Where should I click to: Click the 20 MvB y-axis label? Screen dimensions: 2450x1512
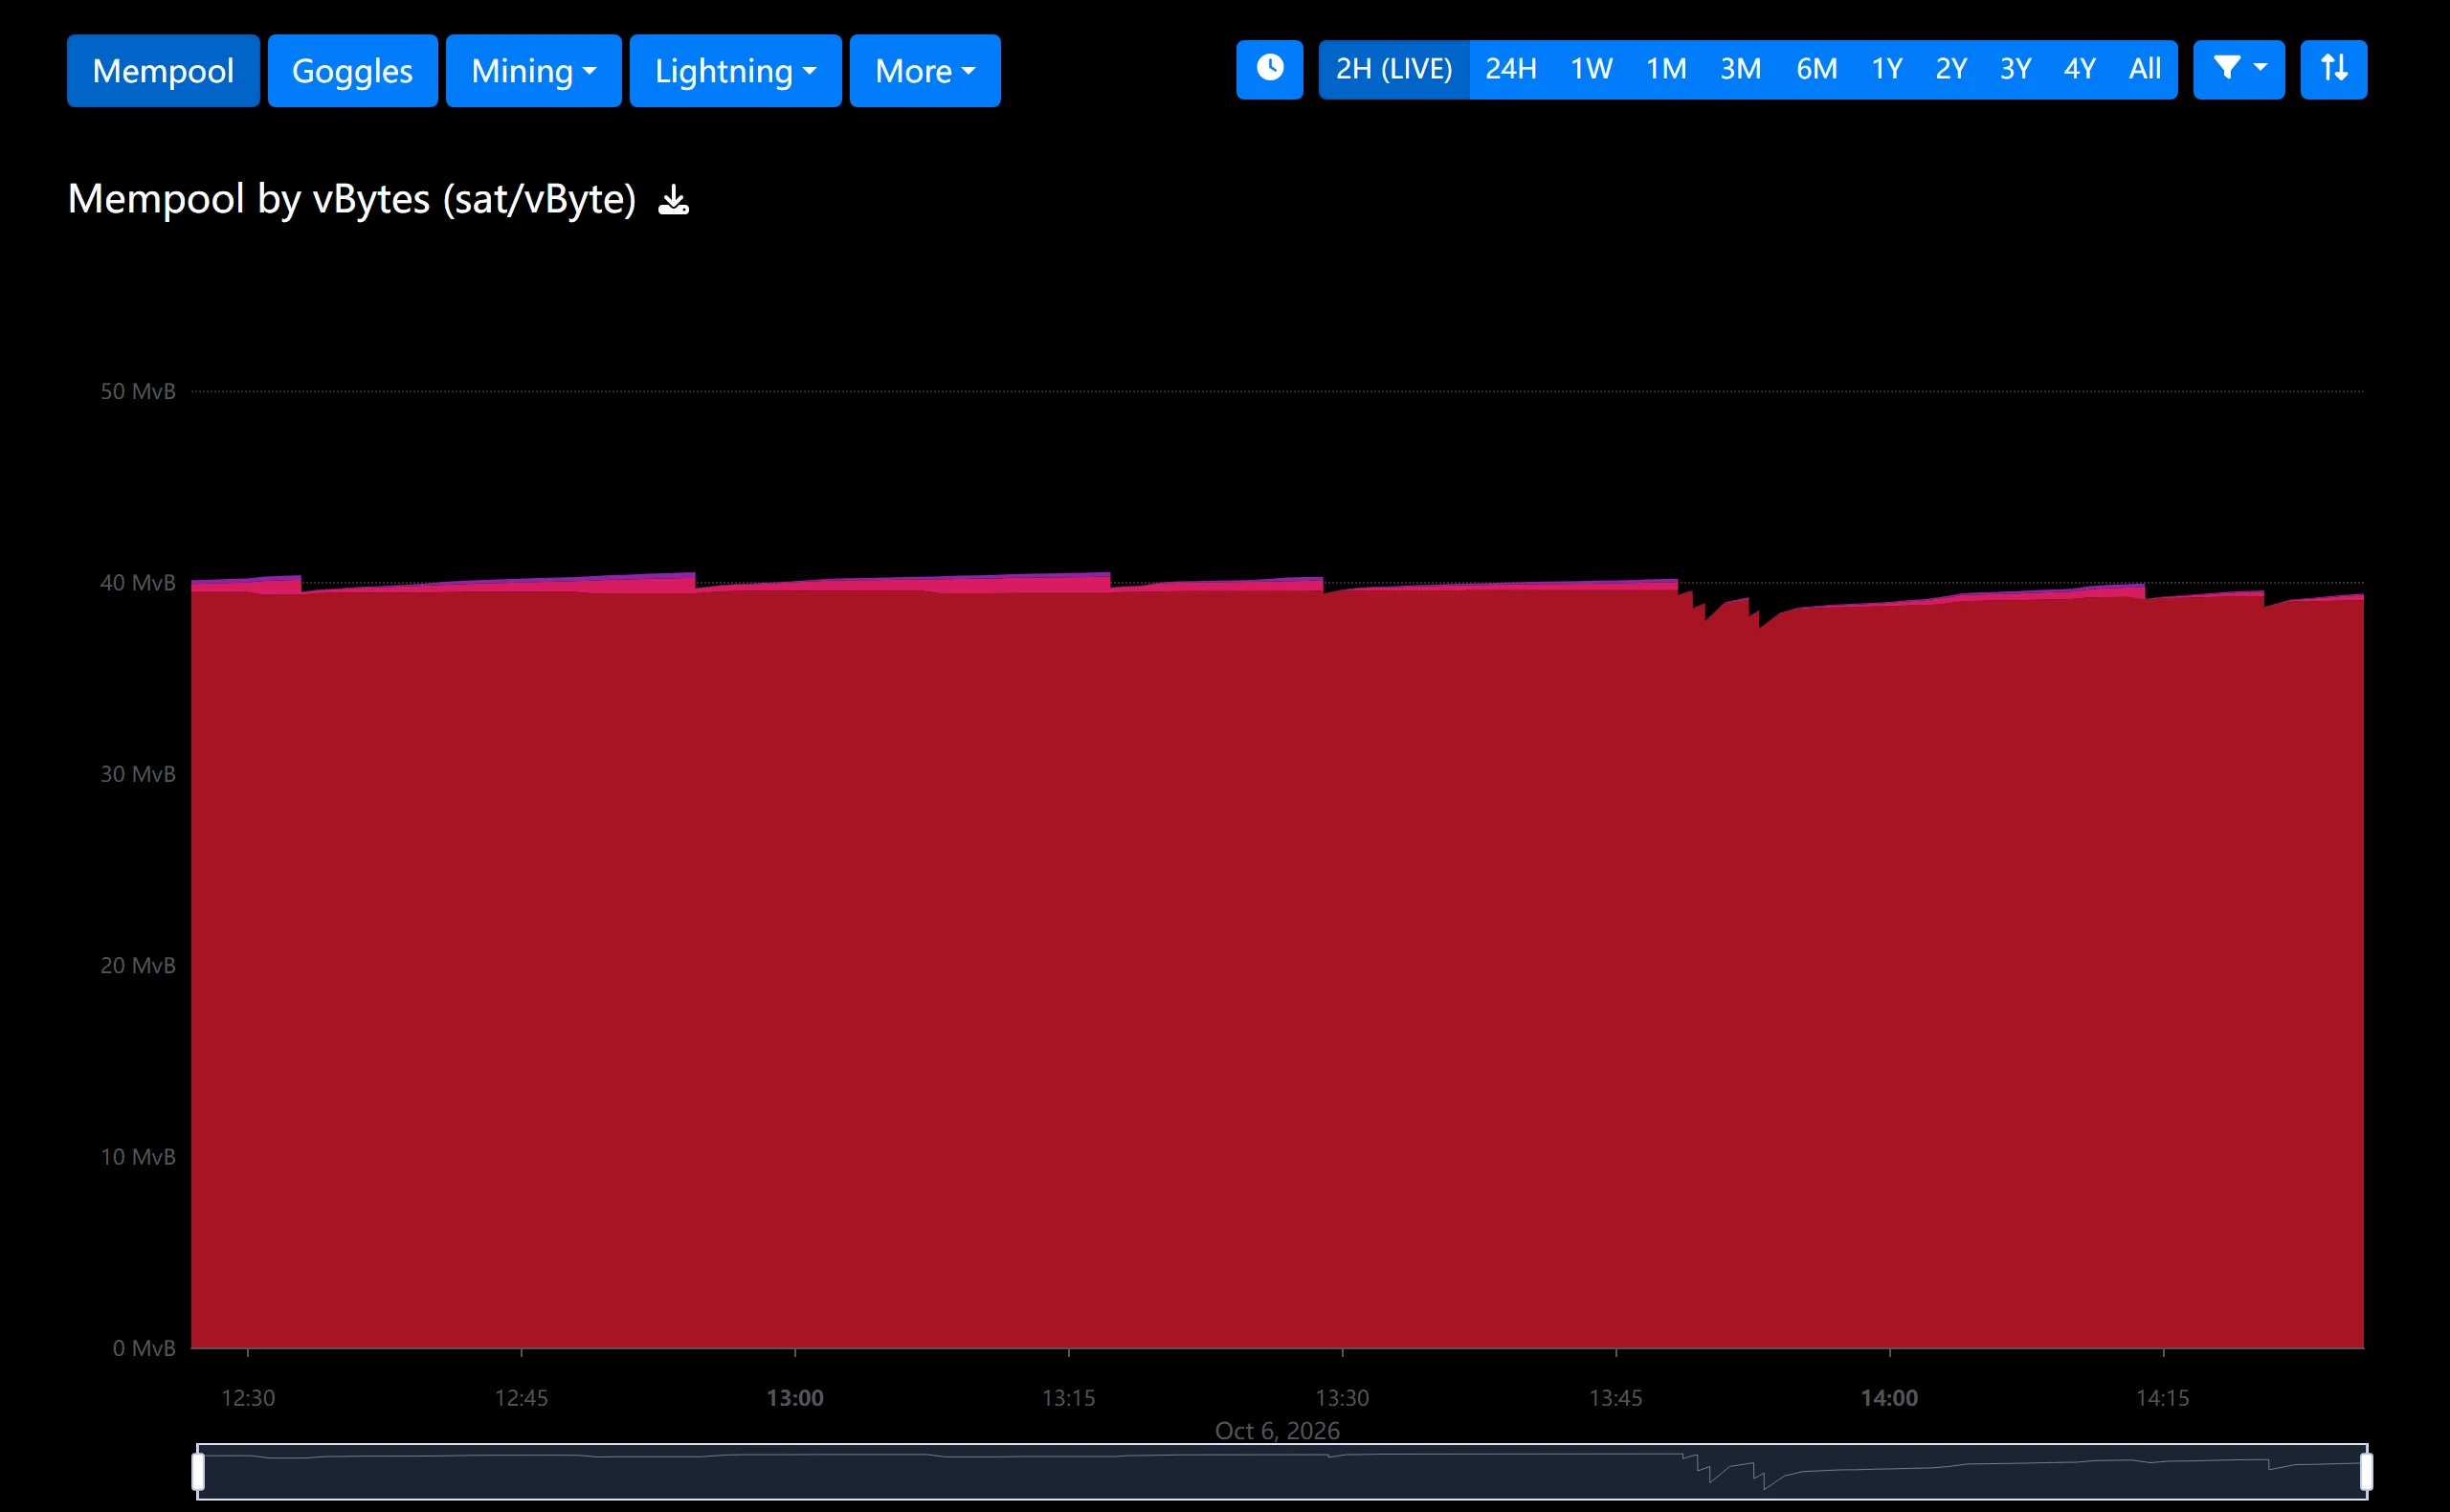click(x=138, y=965)
